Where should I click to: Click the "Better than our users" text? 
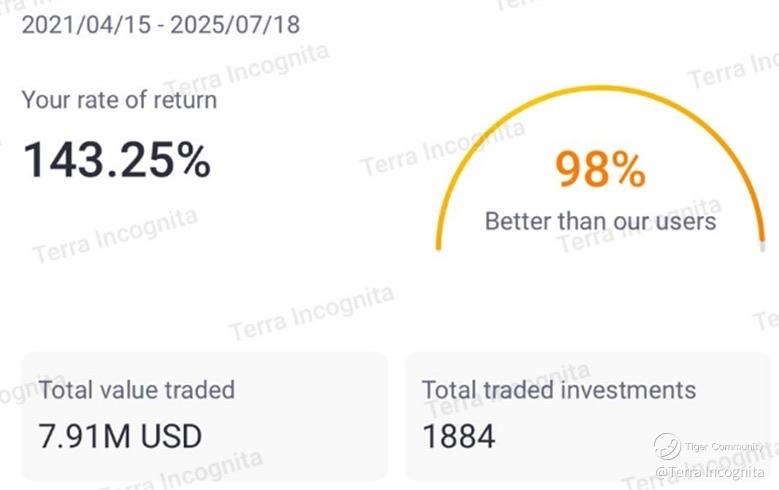600,220
